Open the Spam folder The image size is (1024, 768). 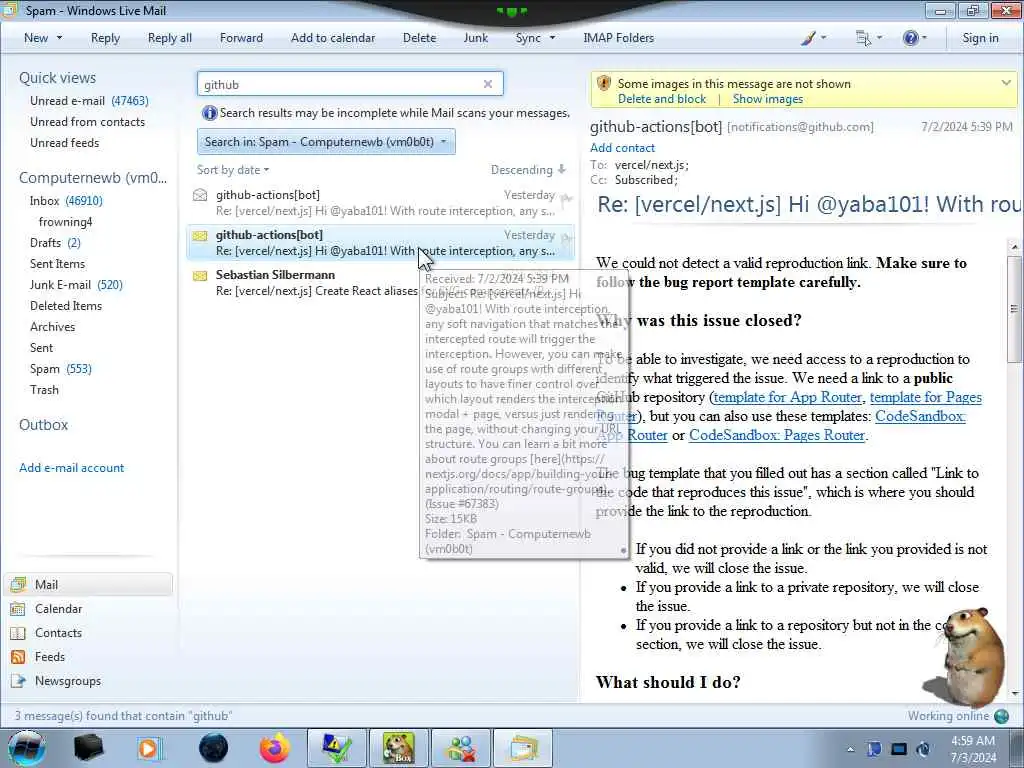[x=61, y=368]
